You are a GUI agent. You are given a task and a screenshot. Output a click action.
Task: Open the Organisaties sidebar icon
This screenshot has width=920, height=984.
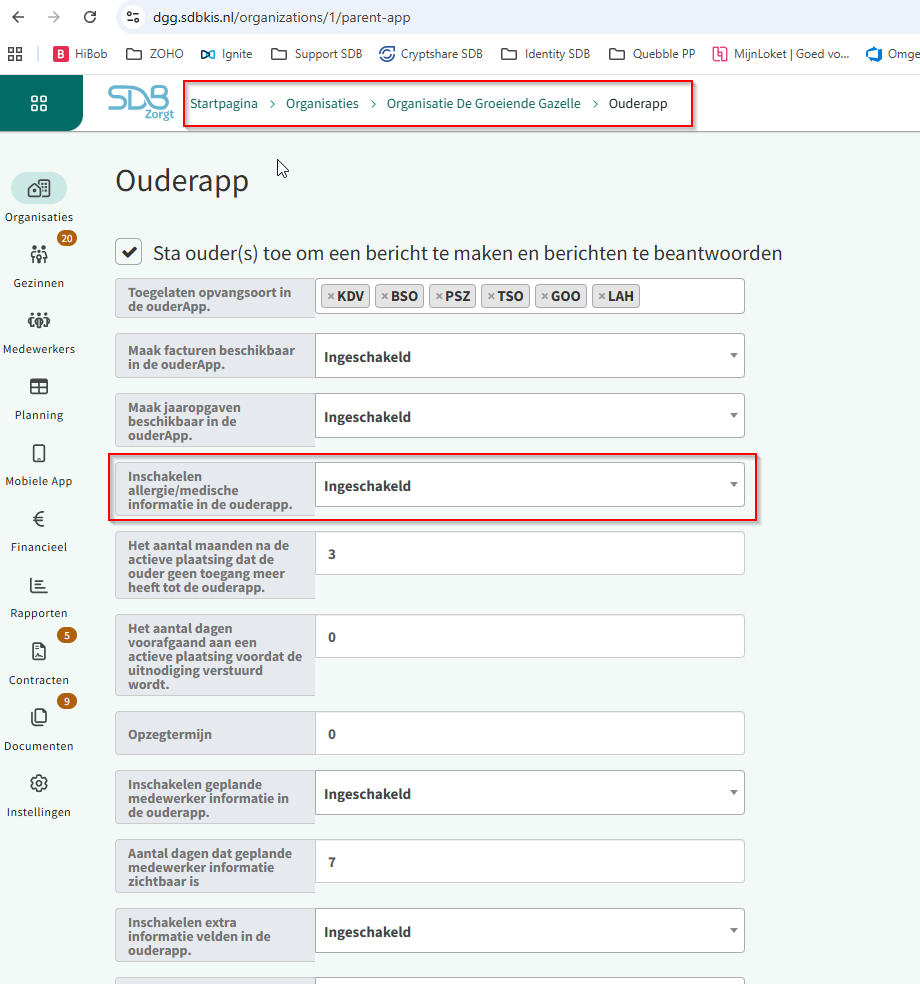pyautogui.click(x=39, y=188)
